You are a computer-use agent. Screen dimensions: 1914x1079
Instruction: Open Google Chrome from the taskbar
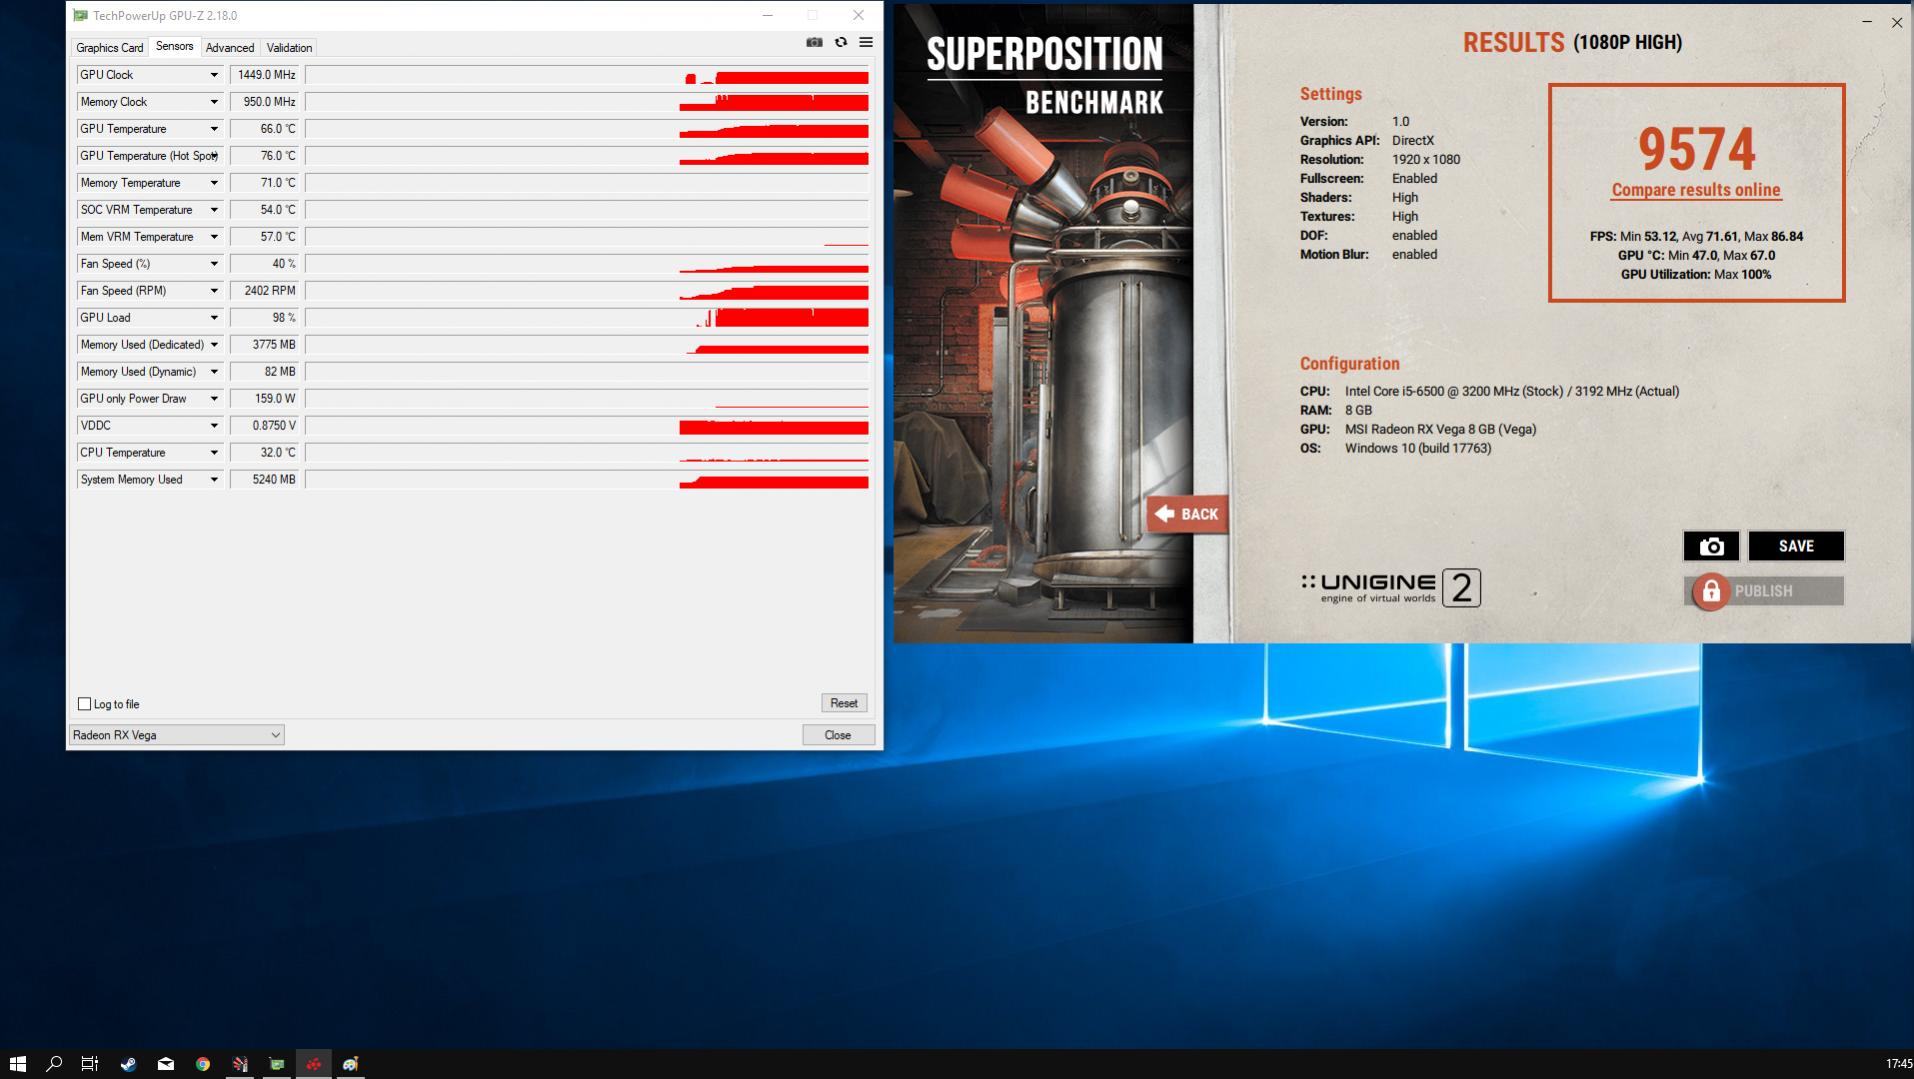[203, 1063]
